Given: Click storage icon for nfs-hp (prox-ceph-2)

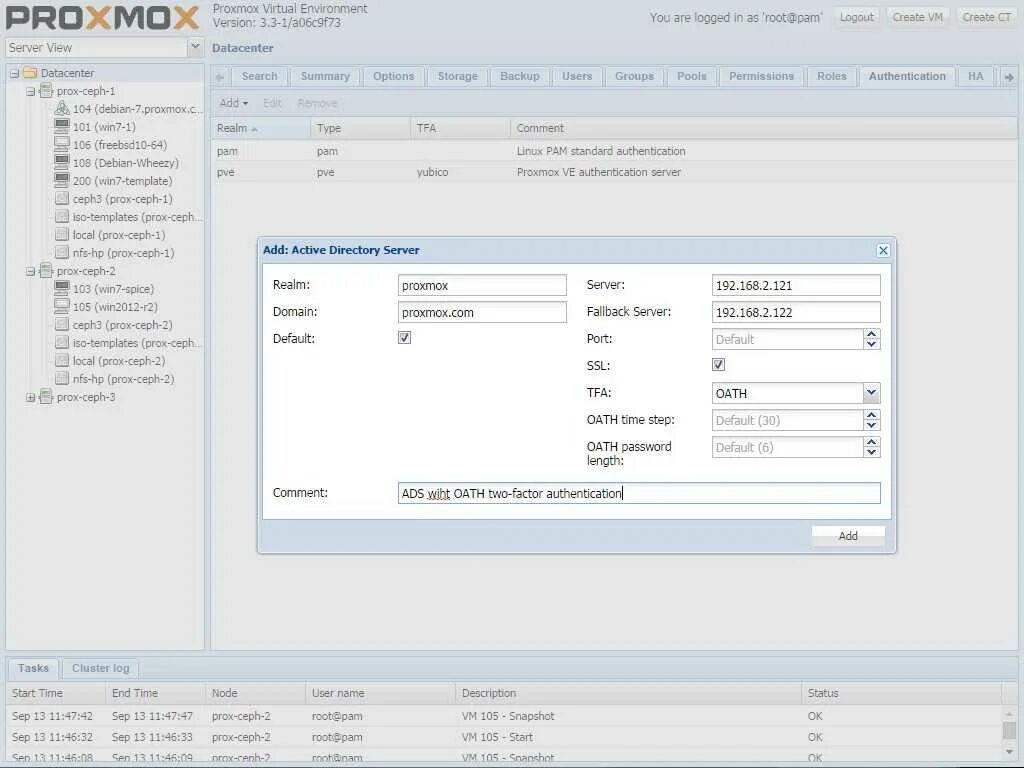Looking at the screenshot, I should pyautogui.click(x=62, y=378).
